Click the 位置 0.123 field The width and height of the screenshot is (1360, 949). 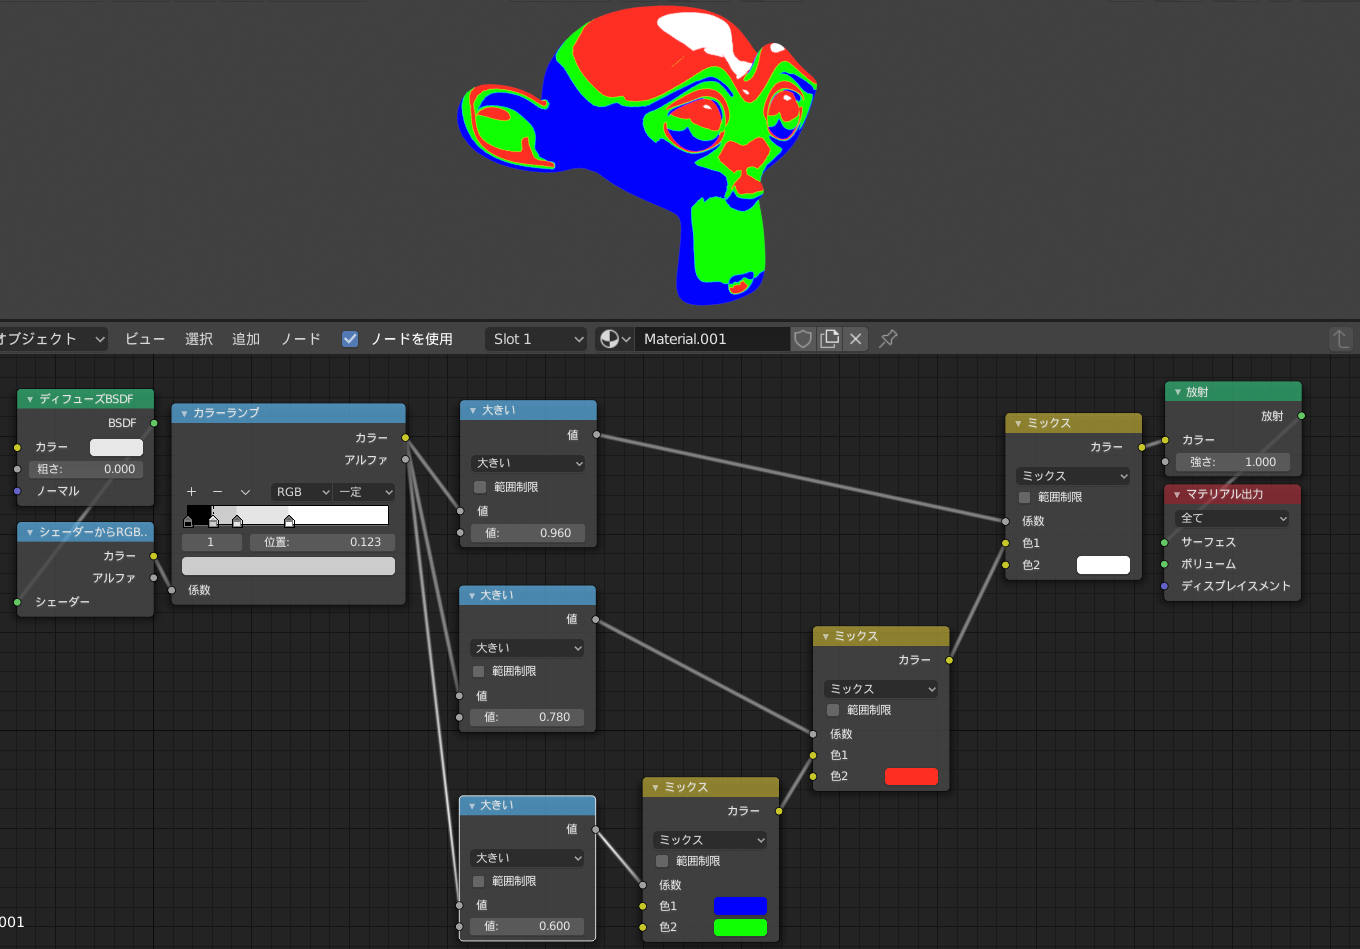322,542
